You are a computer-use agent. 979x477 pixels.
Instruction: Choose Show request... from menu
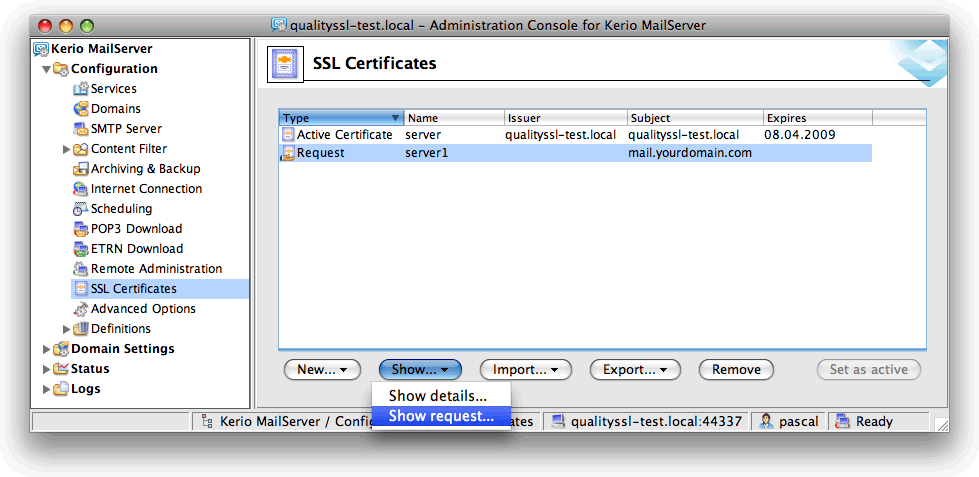click(x=441, y=416)
